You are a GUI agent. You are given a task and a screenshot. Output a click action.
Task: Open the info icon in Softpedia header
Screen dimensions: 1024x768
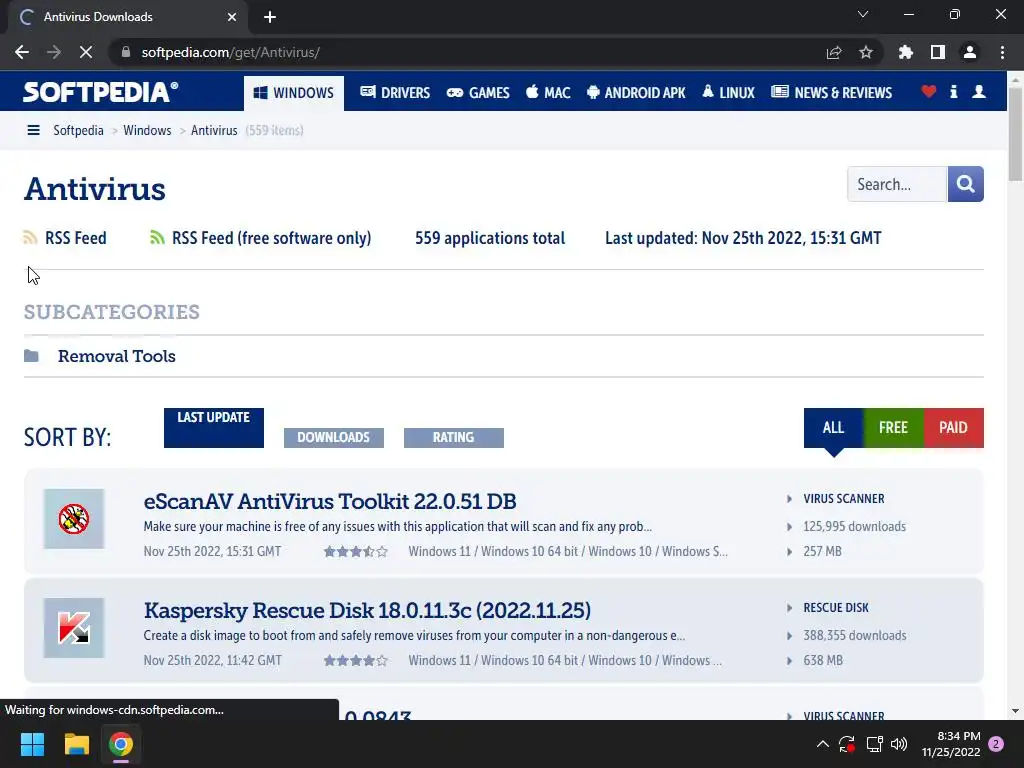coord(953,91)
